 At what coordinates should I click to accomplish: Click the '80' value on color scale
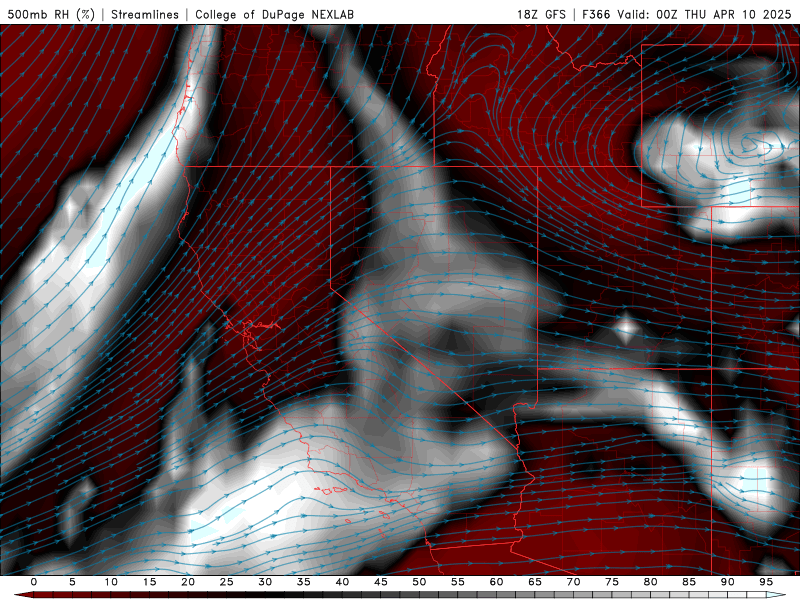(650, 582)
